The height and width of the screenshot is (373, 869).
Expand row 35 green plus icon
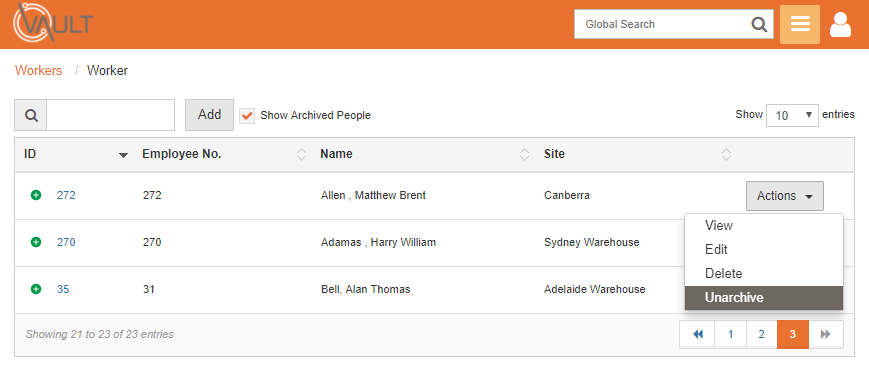(x=36, y=289)
